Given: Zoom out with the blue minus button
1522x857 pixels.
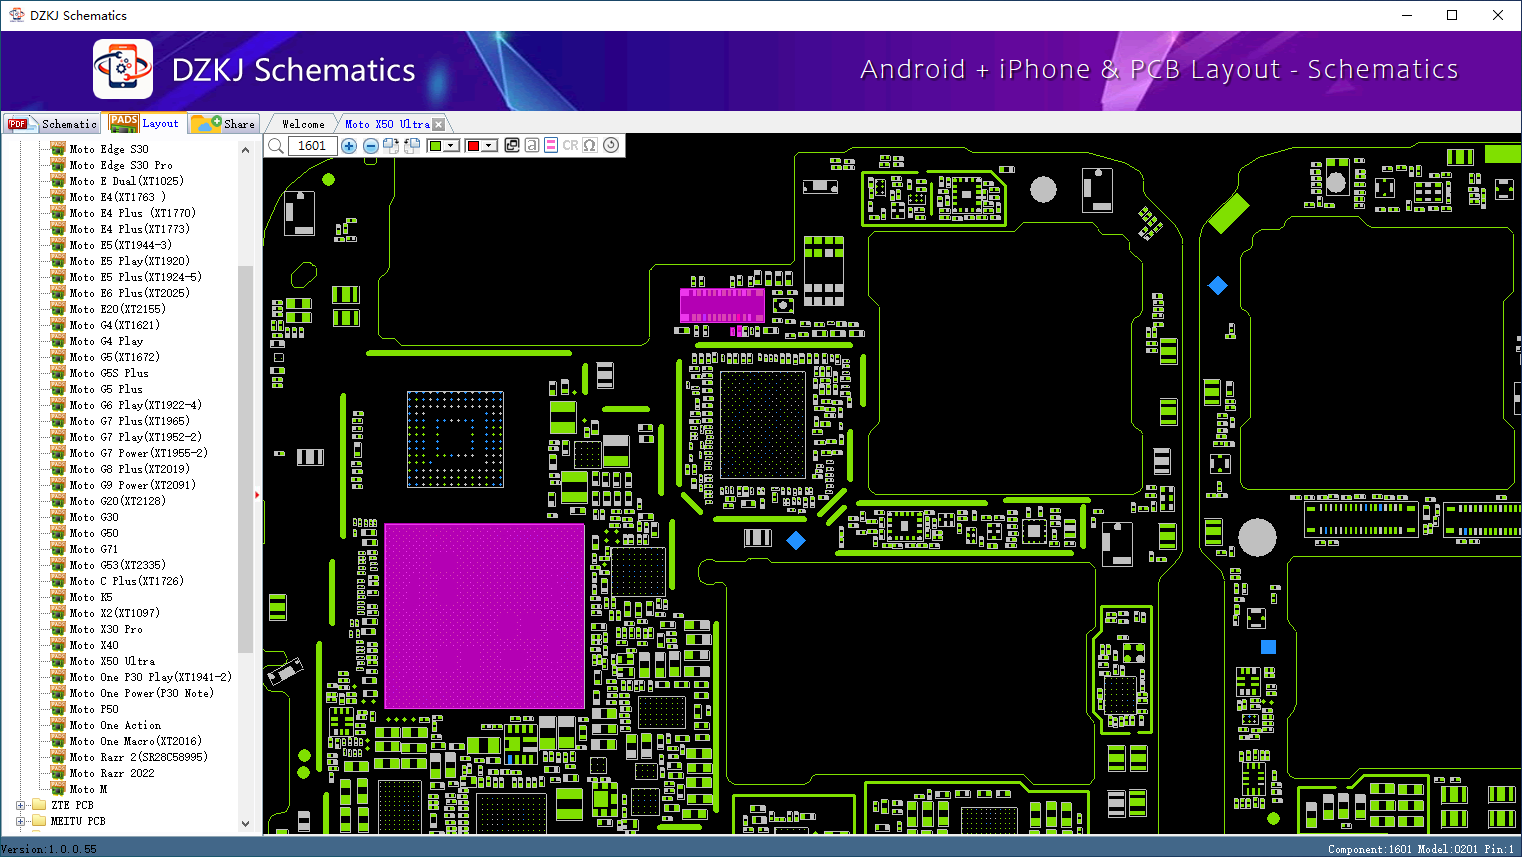Looking at the screenshot, I should click(x=371, y=146).
